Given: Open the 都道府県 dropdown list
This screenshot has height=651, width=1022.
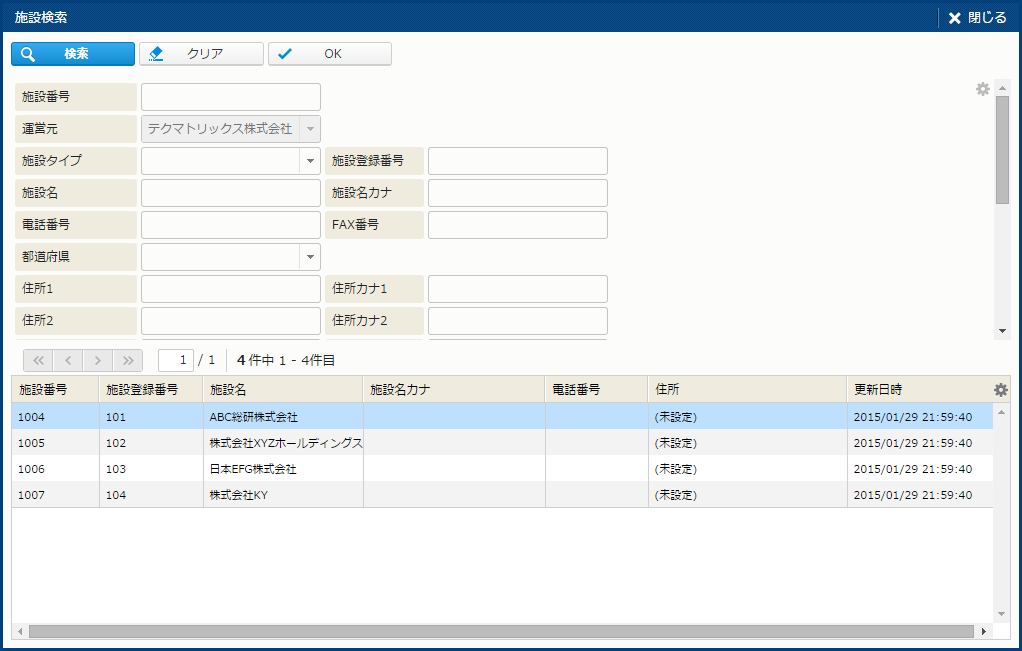Looking at the screenshot, I should point(309,257).
